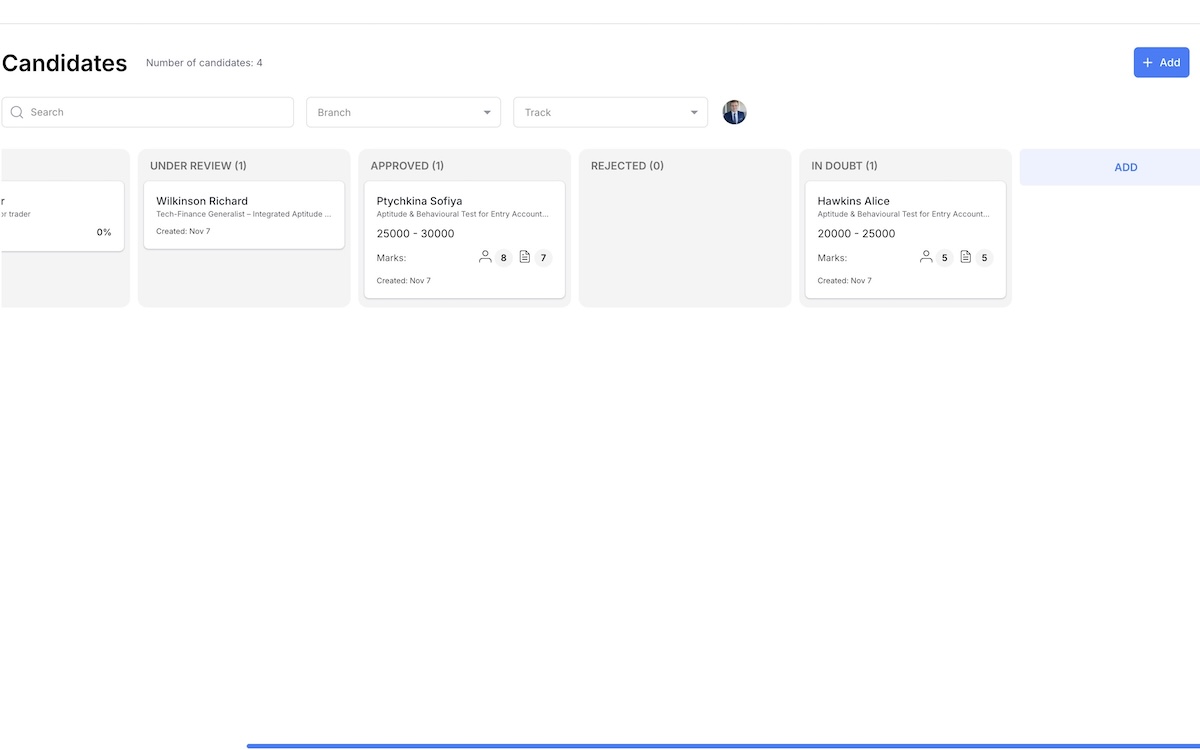The image size is (1200, 750).
Task: Open the Track dropdown
Action: point(610,112)
